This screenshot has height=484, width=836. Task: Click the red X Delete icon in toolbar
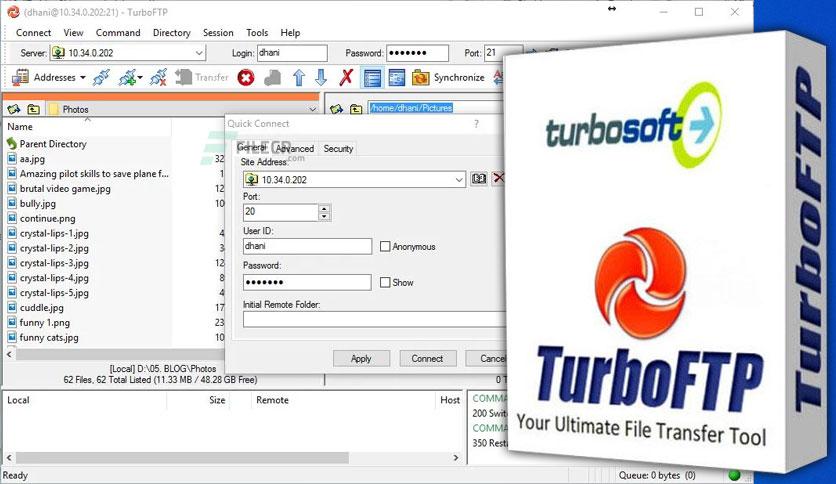click(x=346, y=77)
